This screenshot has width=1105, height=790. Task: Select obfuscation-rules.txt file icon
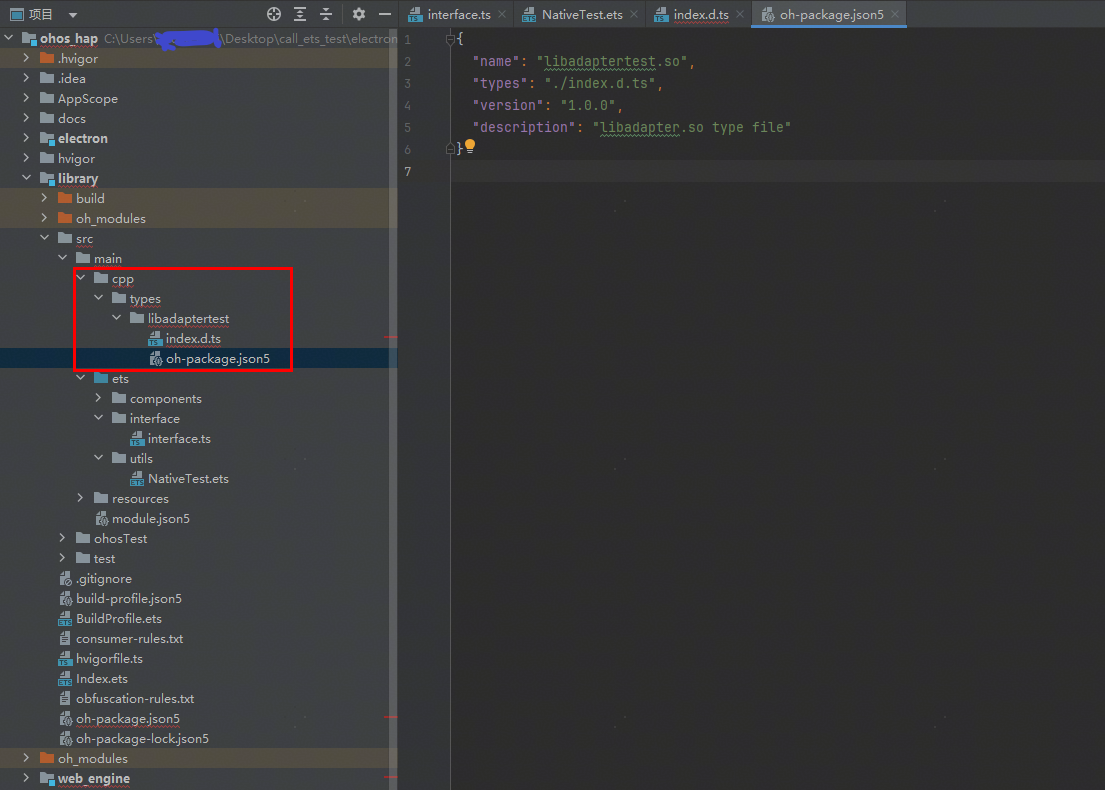click(x=65, y=698)
